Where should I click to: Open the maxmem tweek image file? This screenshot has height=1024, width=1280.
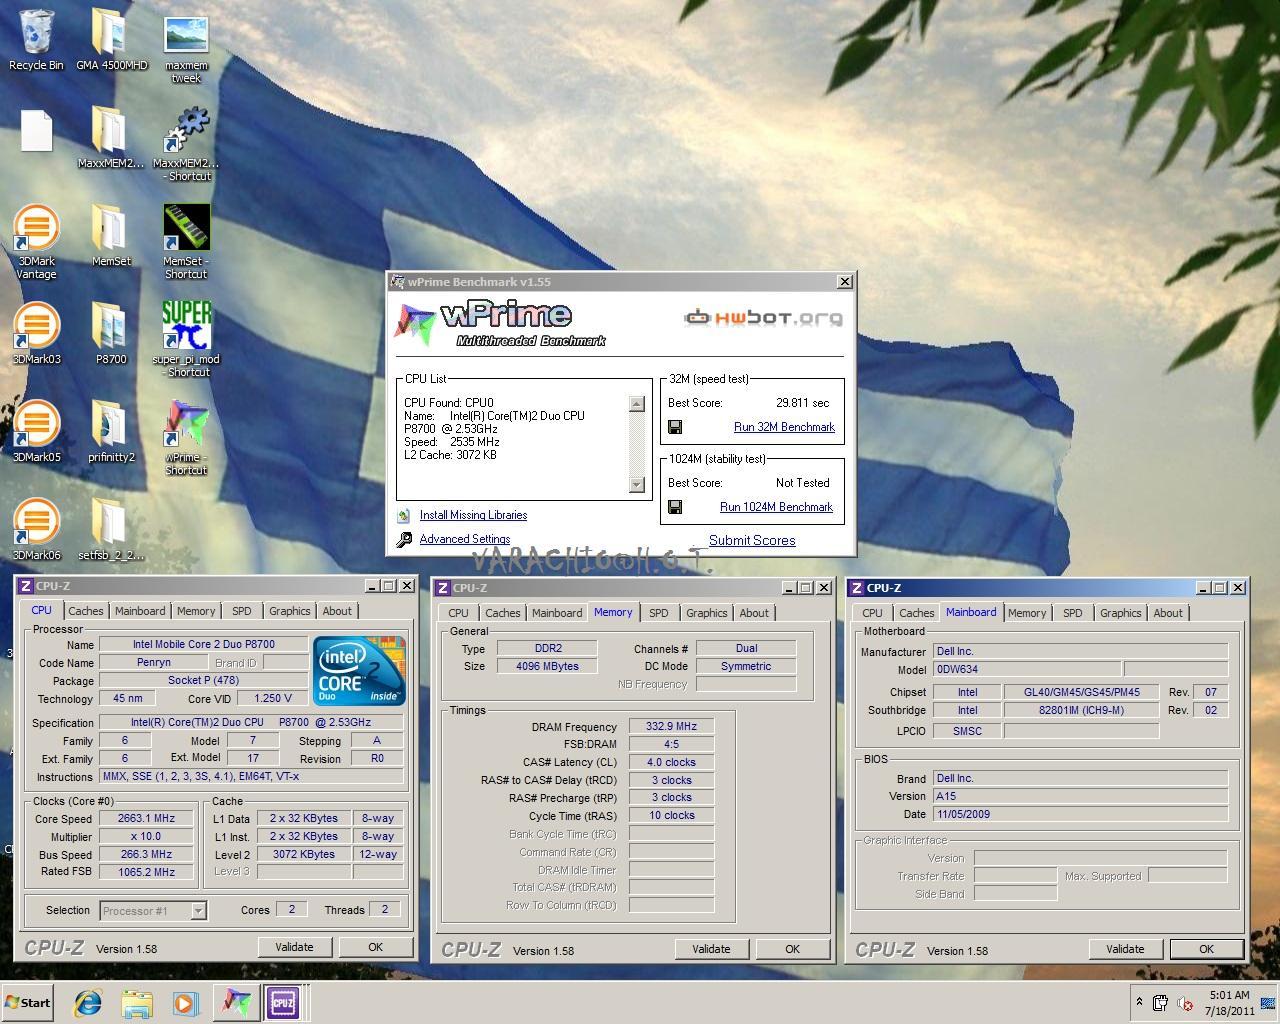[186, 47]
